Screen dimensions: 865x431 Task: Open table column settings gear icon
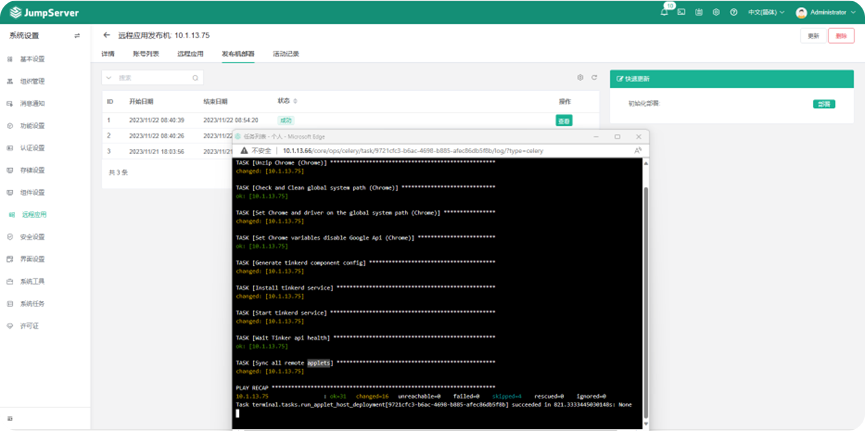580,78
